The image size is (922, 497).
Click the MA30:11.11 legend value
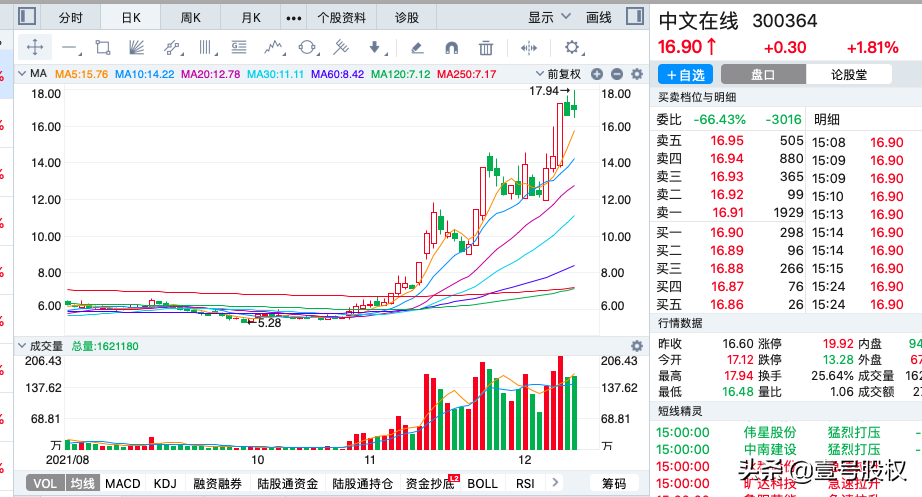(x=275, y=75)
